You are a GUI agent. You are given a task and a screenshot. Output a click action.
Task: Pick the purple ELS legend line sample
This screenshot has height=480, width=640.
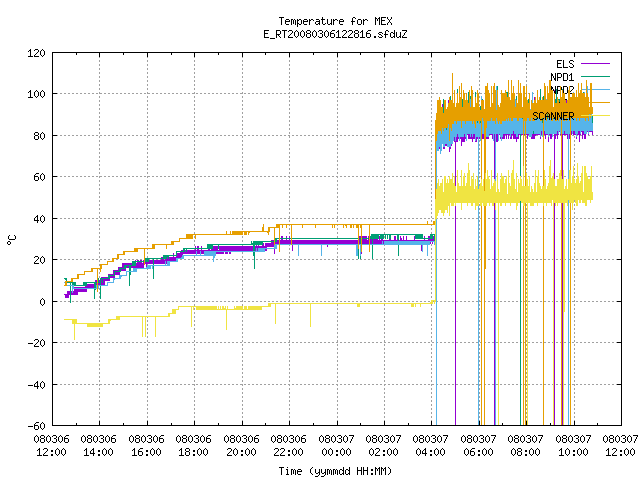click(595, 64)
